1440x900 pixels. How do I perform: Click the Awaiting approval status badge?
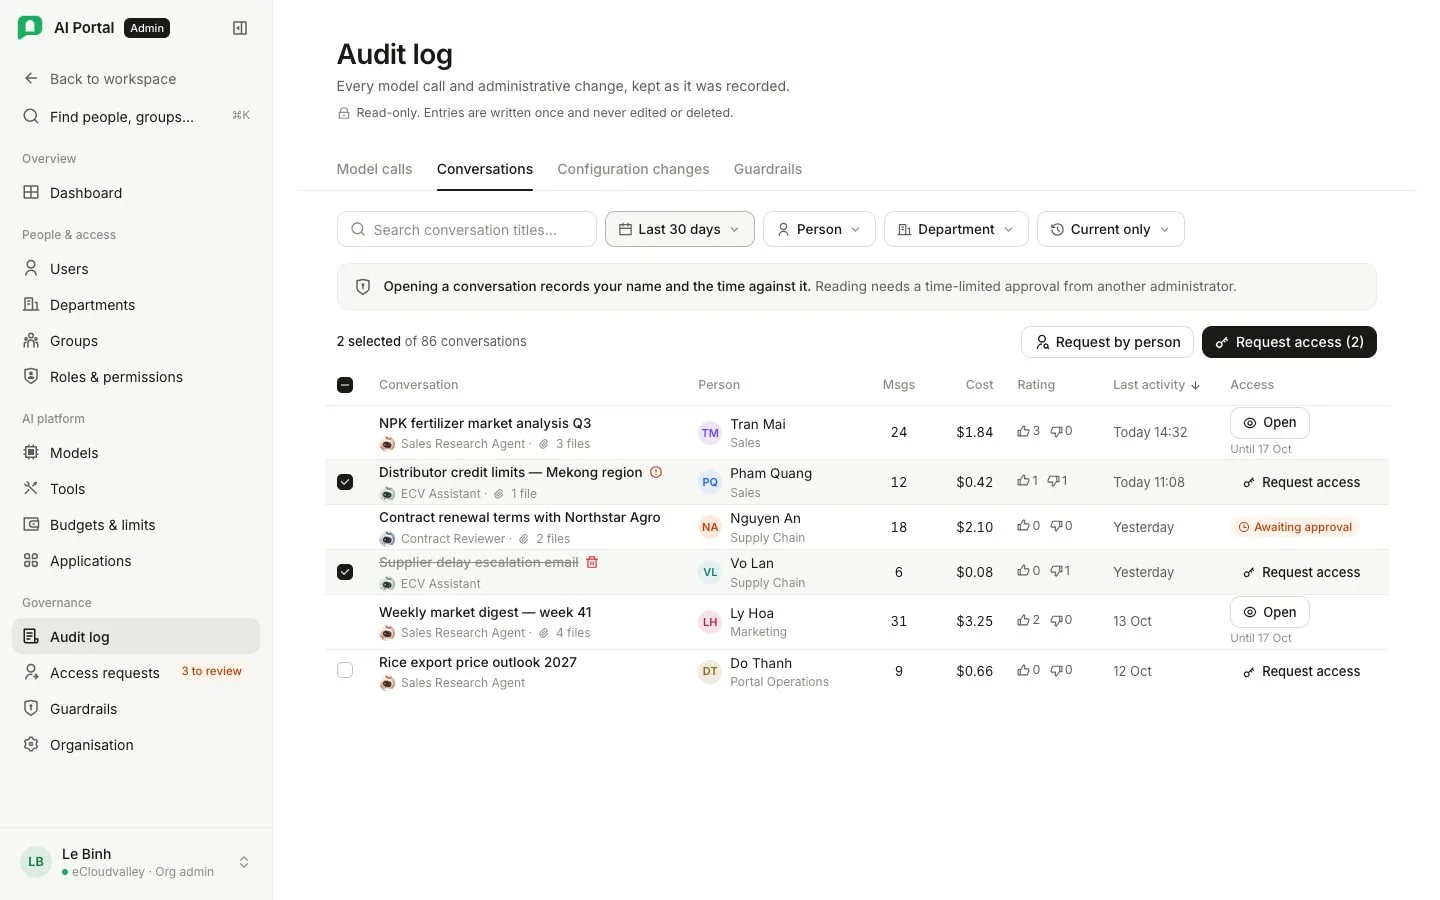point(1295,527)
